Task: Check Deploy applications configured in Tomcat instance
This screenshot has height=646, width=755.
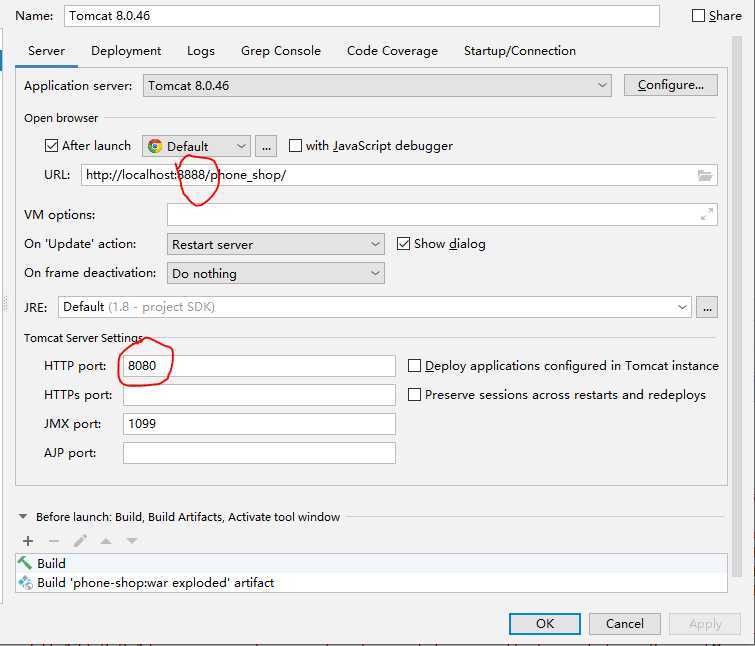Action: [x=414, y=366]
